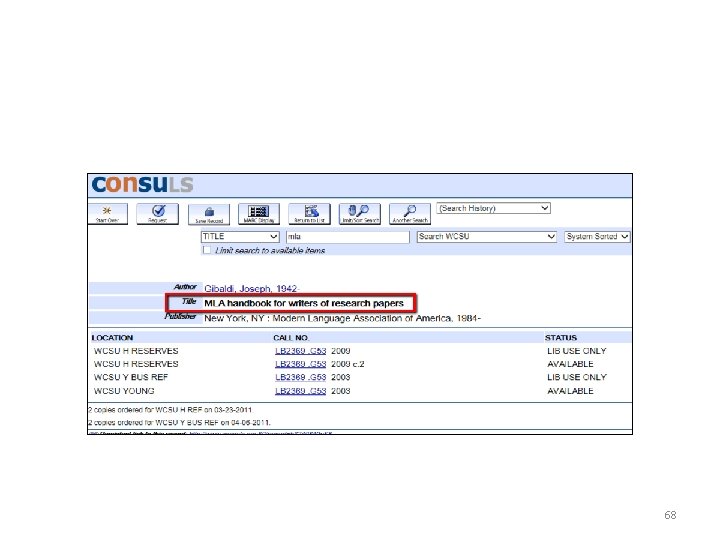Click WCSU H RESERVES in the first row

[136, 351]
